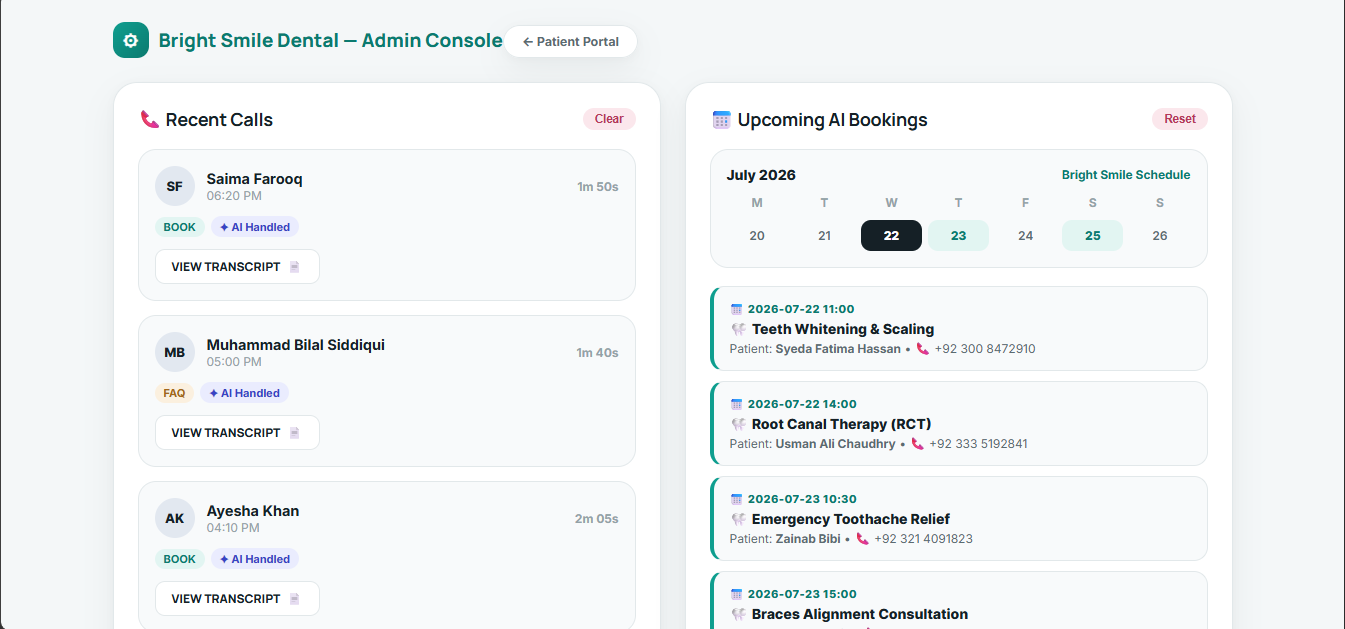This screenshot has height=629, width=1345.
Task: Reset the Upcoming AI Bookings
Action: tap(1180, 119)
